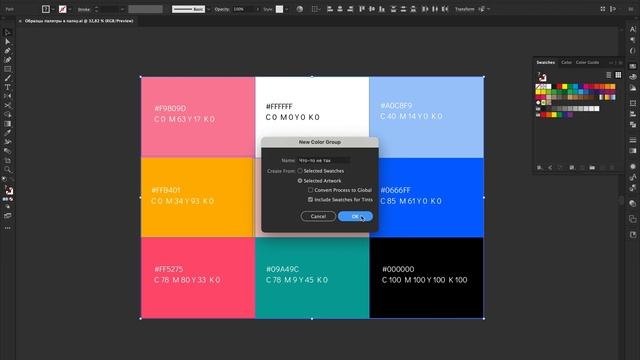640x360 pixels.
Task: Click the #FF5275 red color block
Action: click(198, 278)
